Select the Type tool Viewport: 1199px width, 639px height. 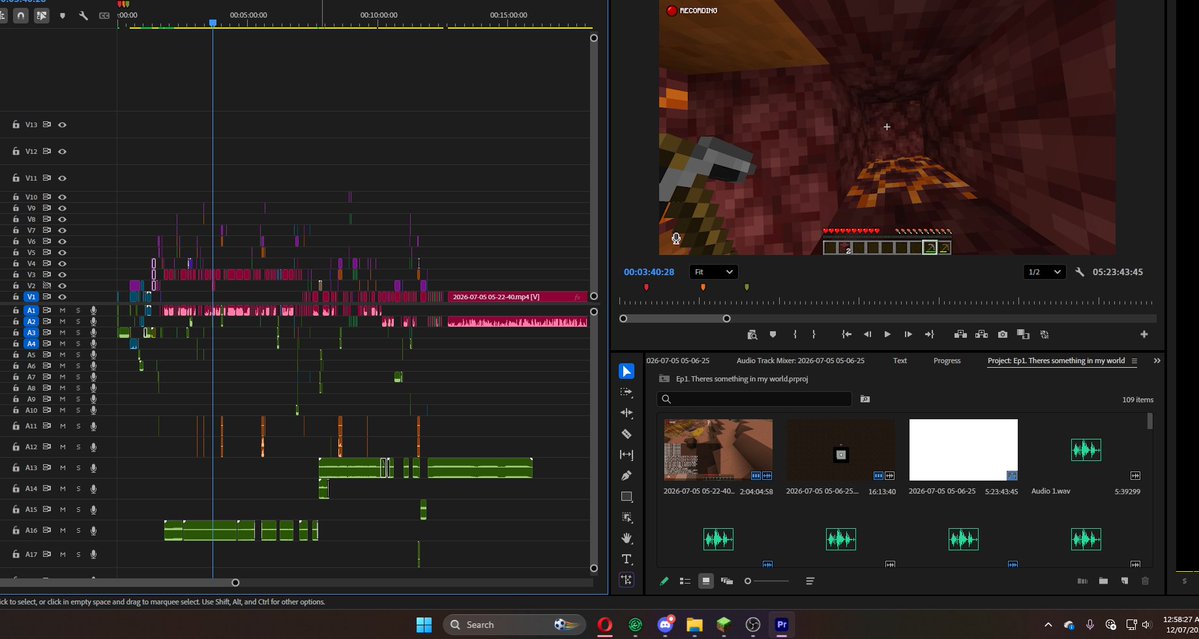[626, 559]
